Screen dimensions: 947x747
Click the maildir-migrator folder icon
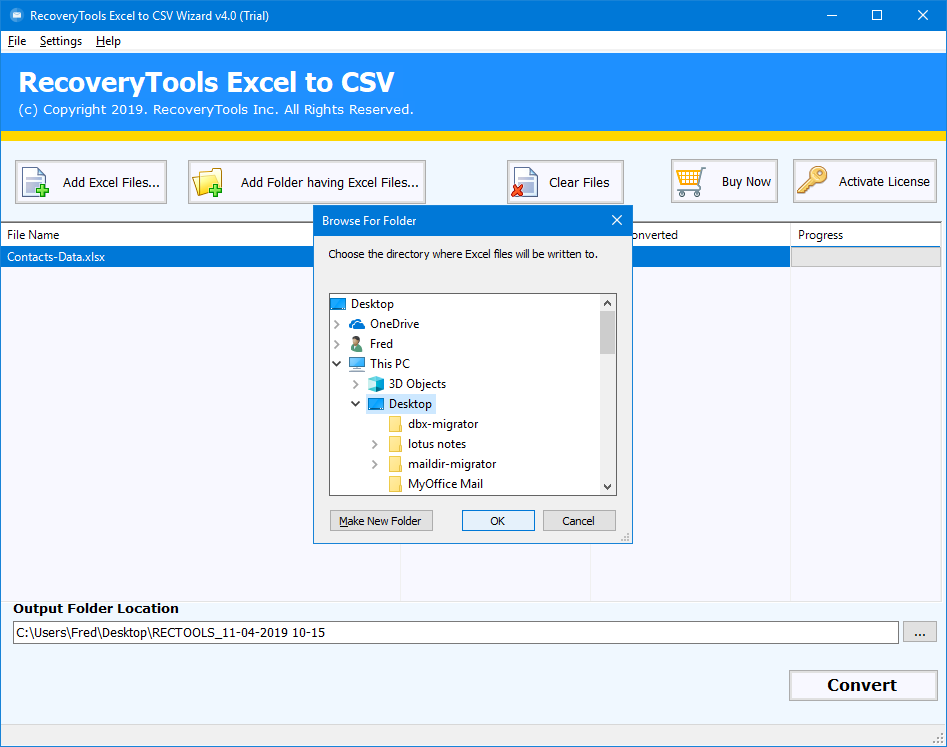tap(395, 464)
